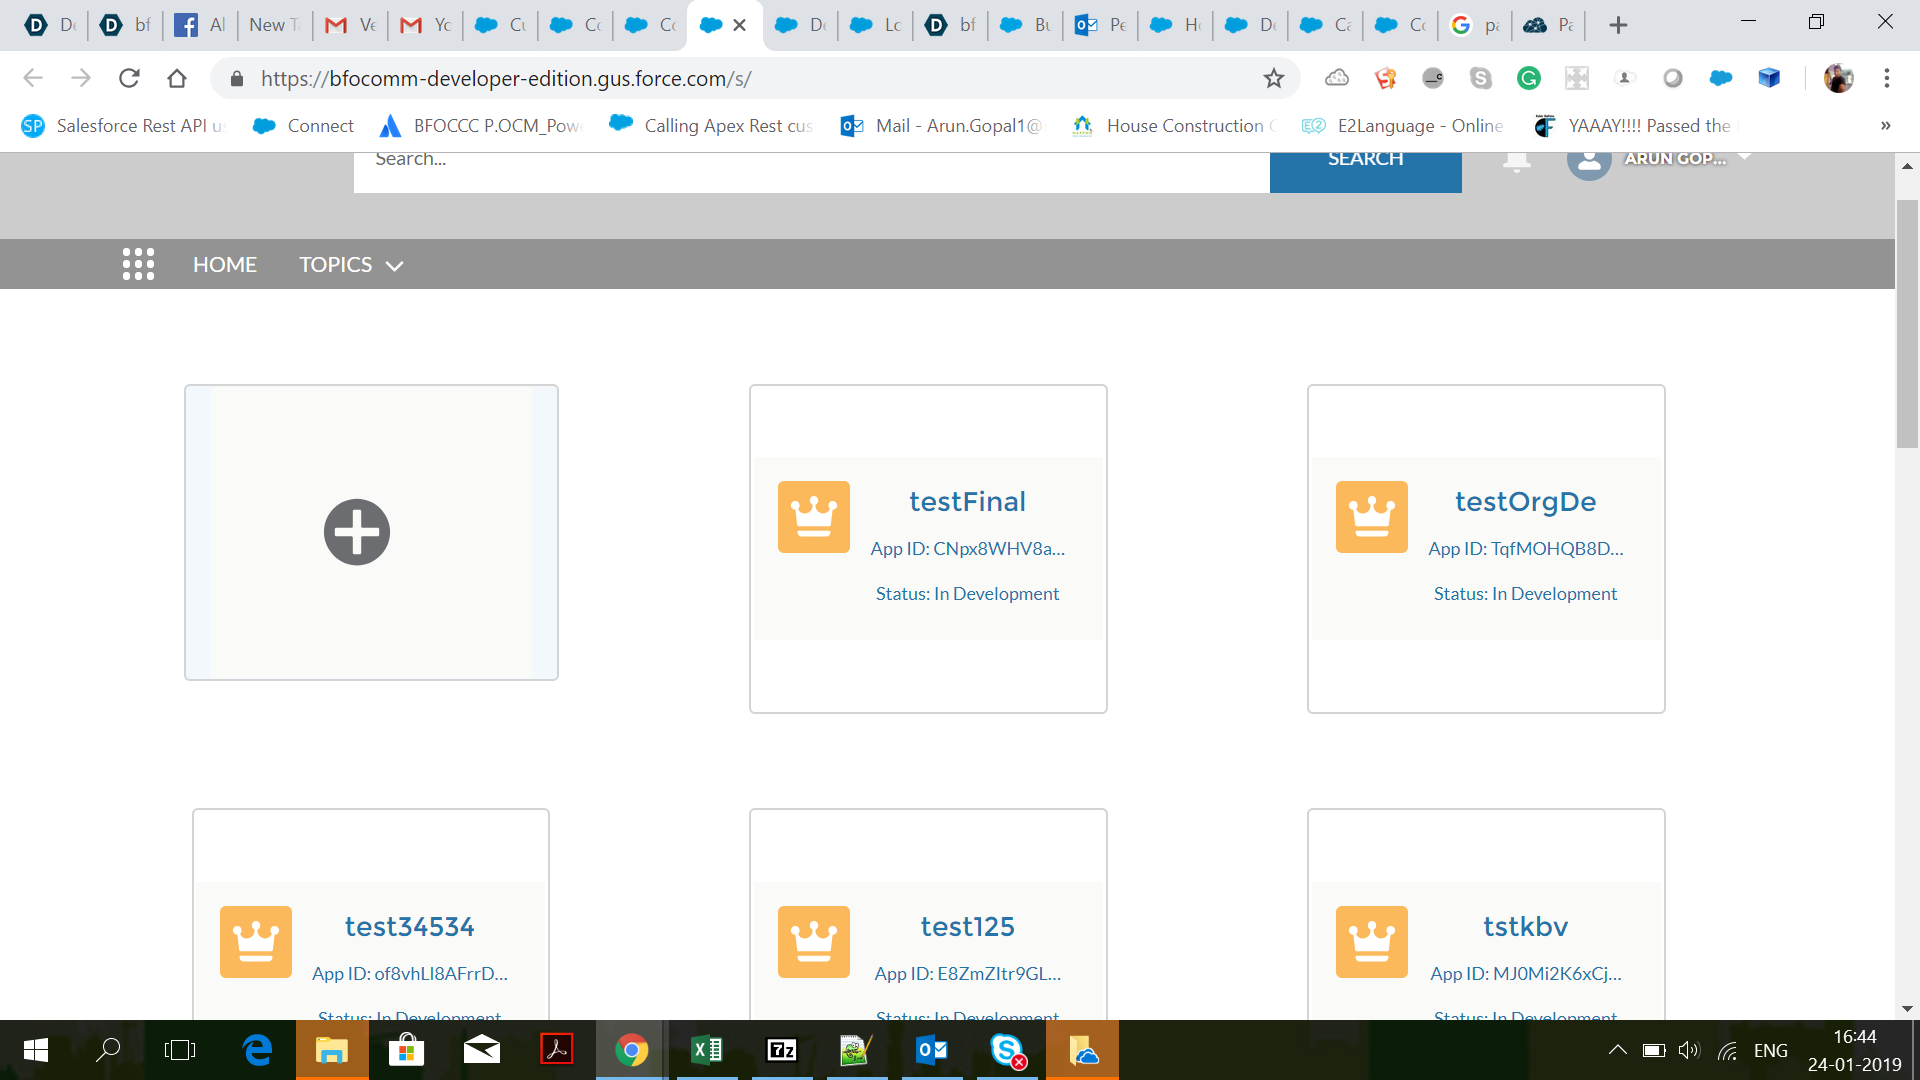Open a new browser tab
This screenshot has width=1920, height=1080.
pyautogui.click(x=1618, y=25)
